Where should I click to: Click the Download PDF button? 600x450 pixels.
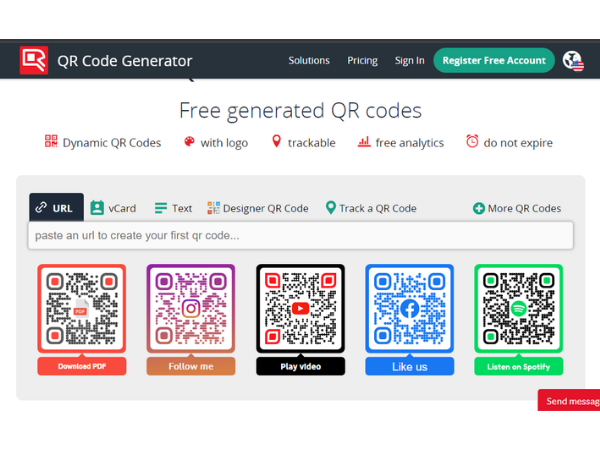pyautogui.click(x=82, y=366)
